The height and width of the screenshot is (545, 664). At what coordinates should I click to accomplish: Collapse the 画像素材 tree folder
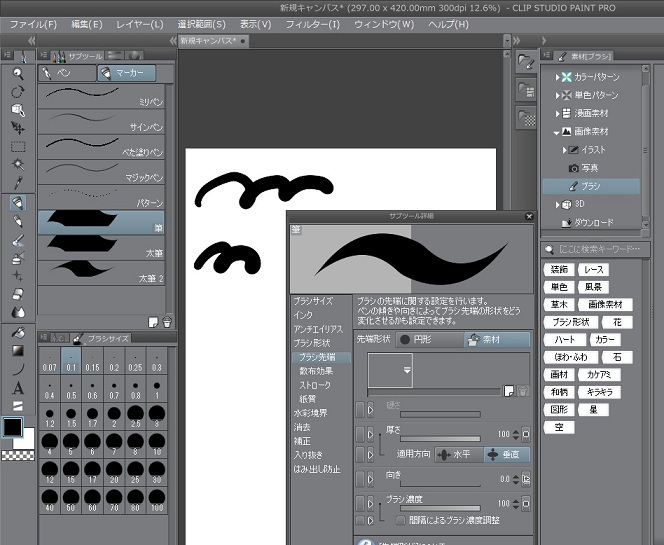tap(557, 131)
